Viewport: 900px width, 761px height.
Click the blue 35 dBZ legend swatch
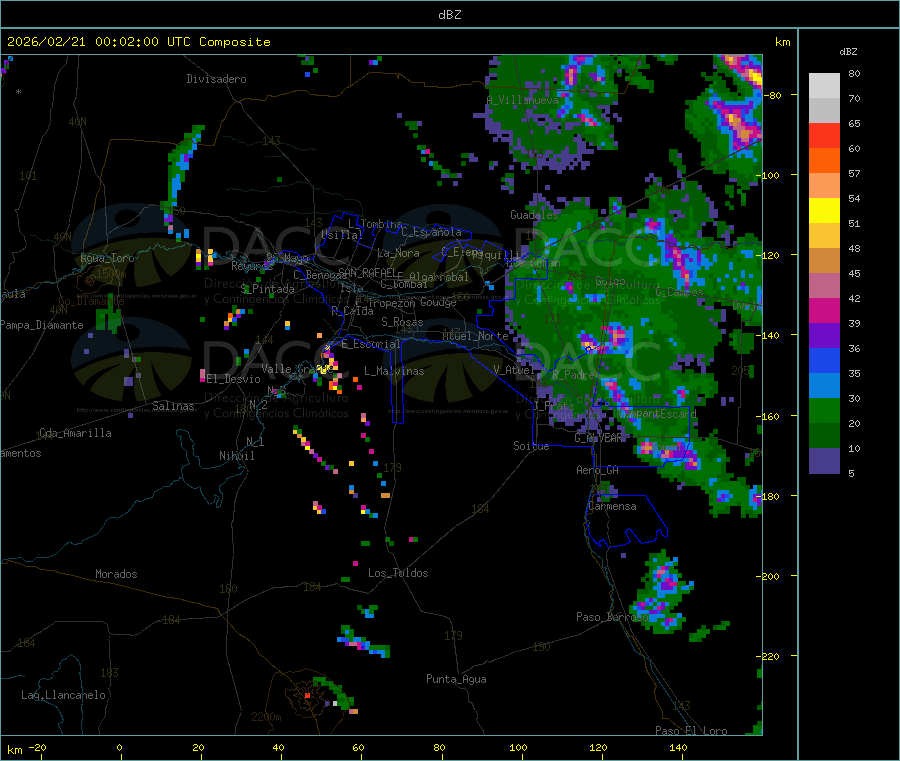(824, 360)
